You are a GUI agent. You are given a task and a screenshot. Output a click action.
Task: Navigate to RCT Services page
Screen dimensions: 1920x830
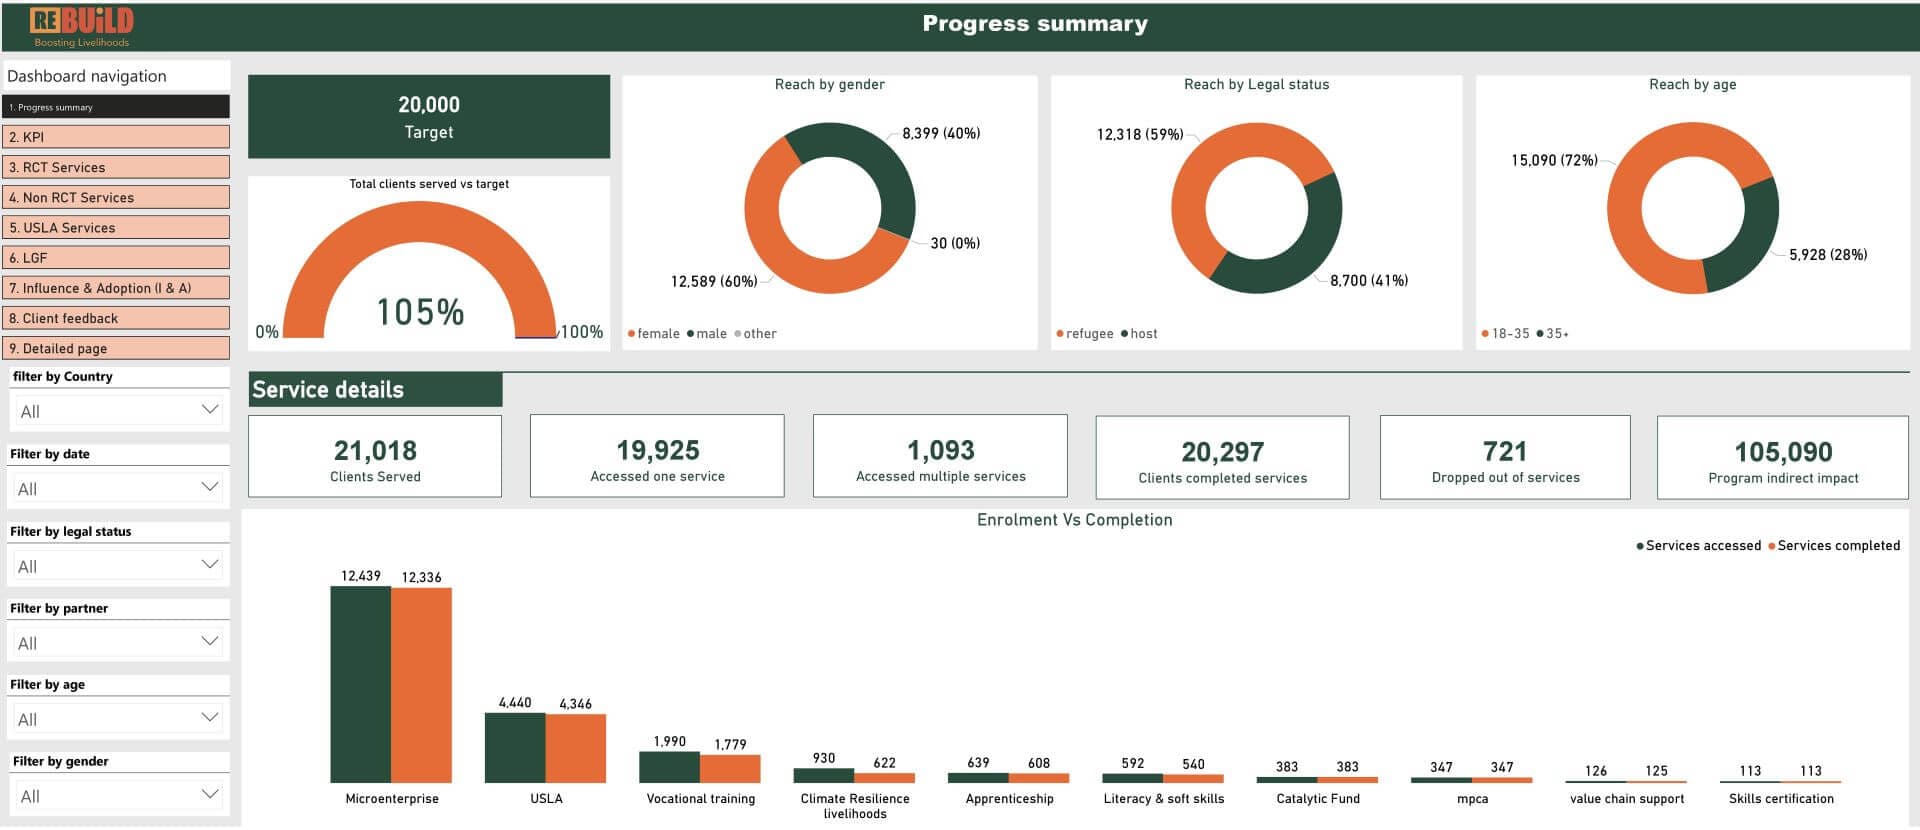[x=117, y=167]
